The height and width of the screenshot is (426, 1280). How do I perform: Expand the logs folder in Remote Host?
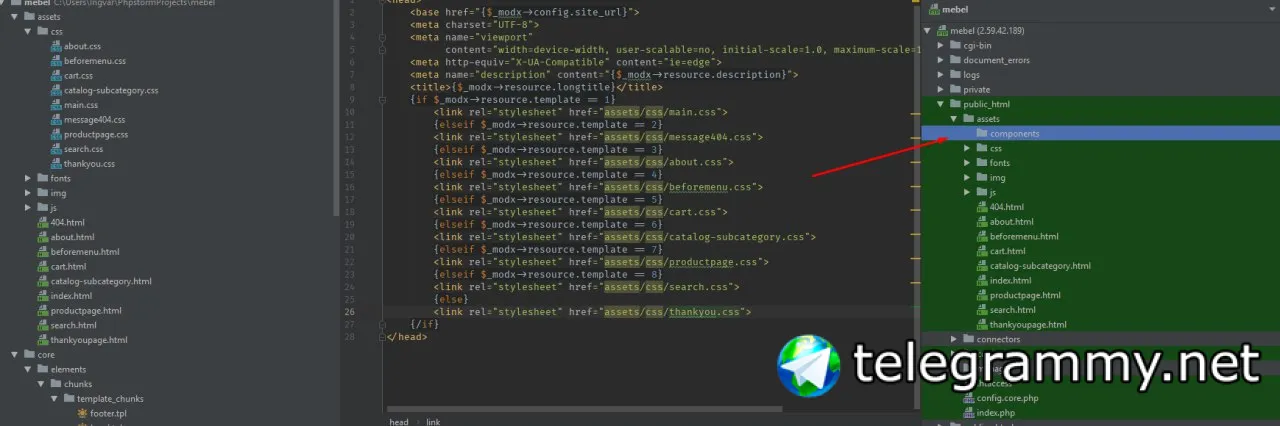(x=940, y=75)
